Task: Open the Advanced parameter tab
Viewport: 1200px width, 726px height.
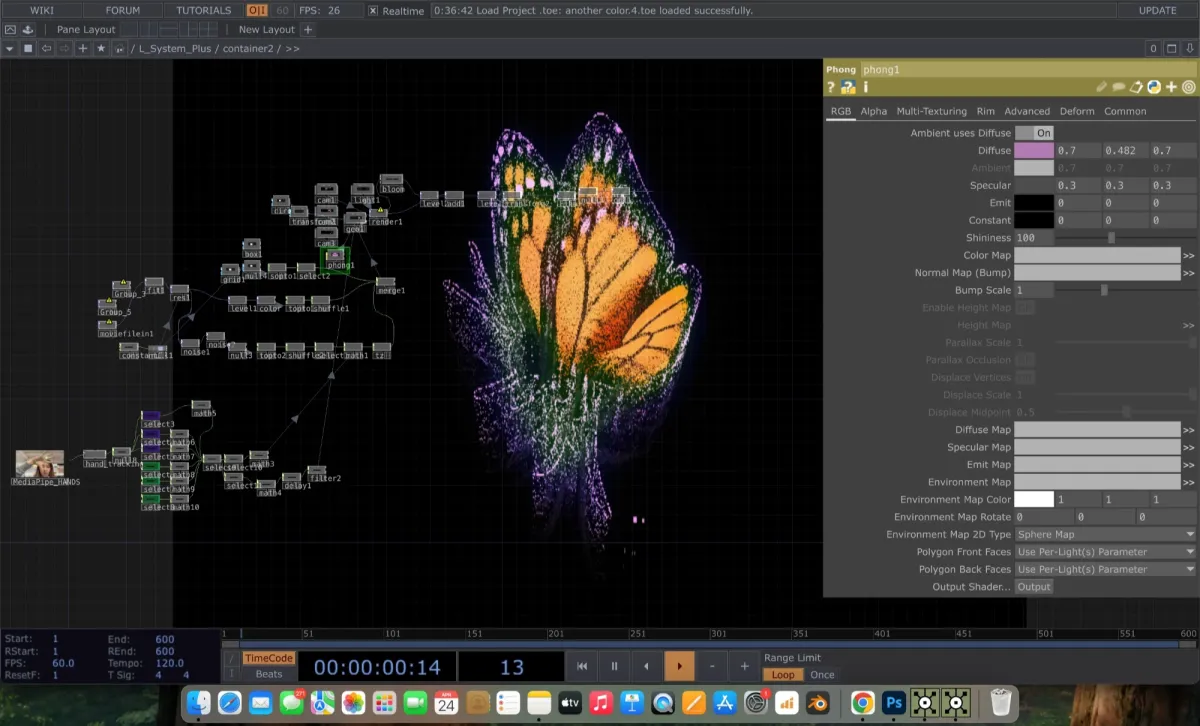Action: tap(1027, 111)
